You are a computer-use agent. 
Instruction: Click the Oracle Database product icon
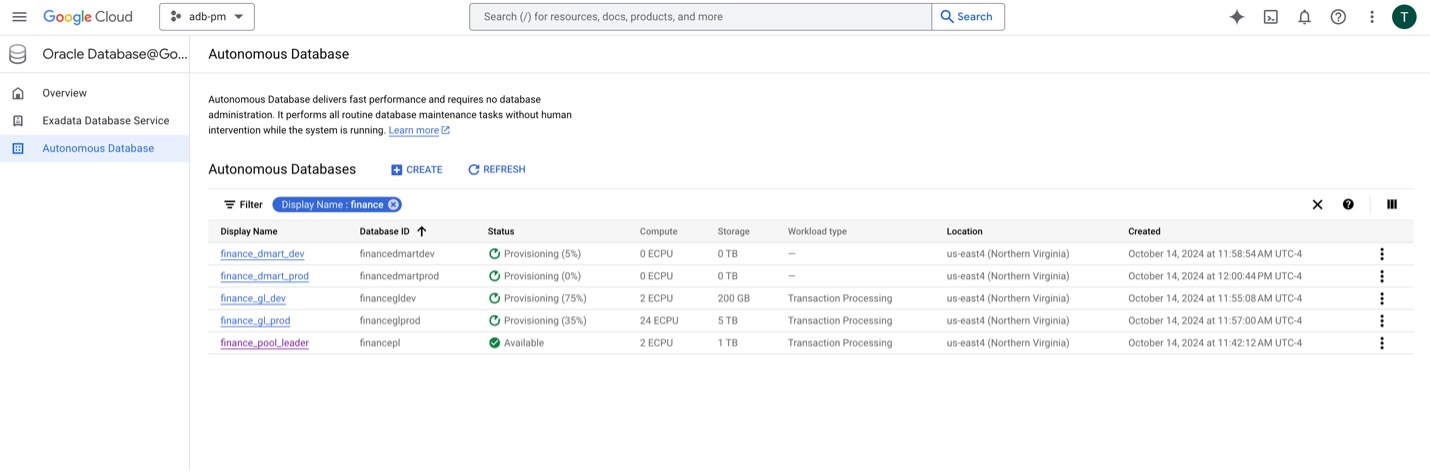(x=17, y=54)
